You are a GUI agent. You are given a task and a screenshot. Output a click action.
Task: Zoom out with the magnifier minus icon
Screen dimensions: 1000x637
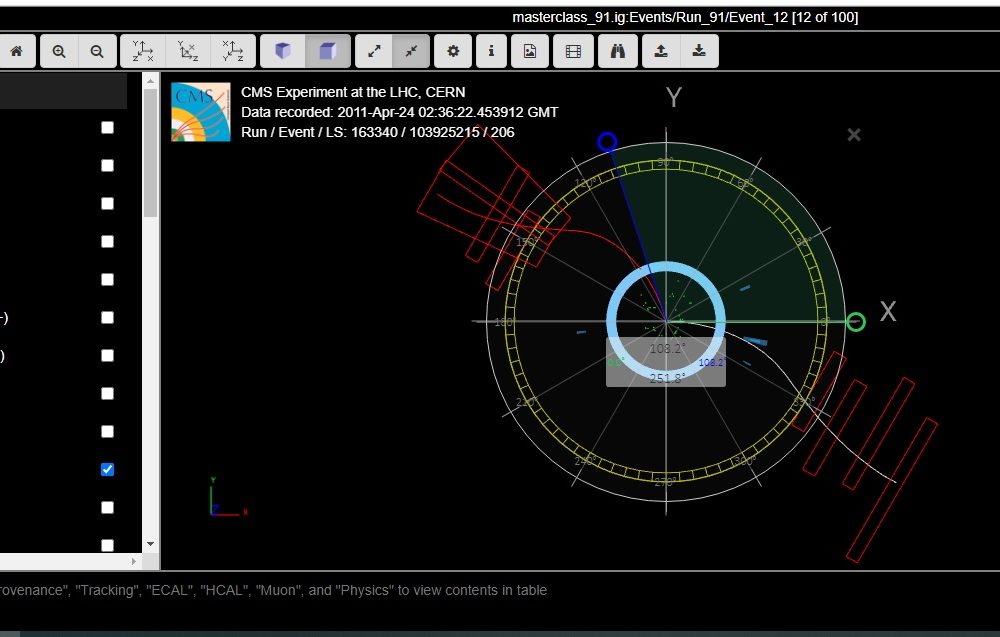tap(97, 51)
